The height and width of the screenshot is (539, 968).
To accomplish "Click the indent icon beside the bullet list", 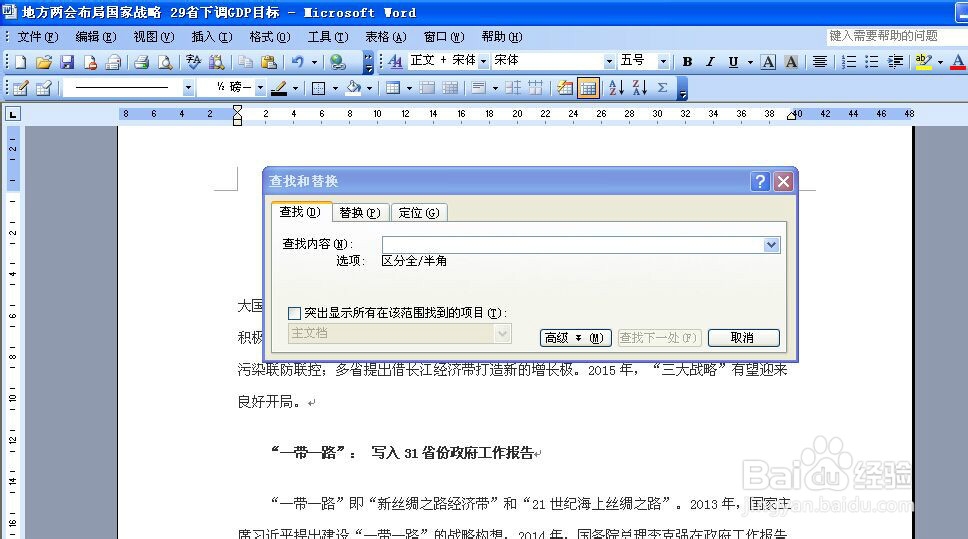I will coord(895,62).
